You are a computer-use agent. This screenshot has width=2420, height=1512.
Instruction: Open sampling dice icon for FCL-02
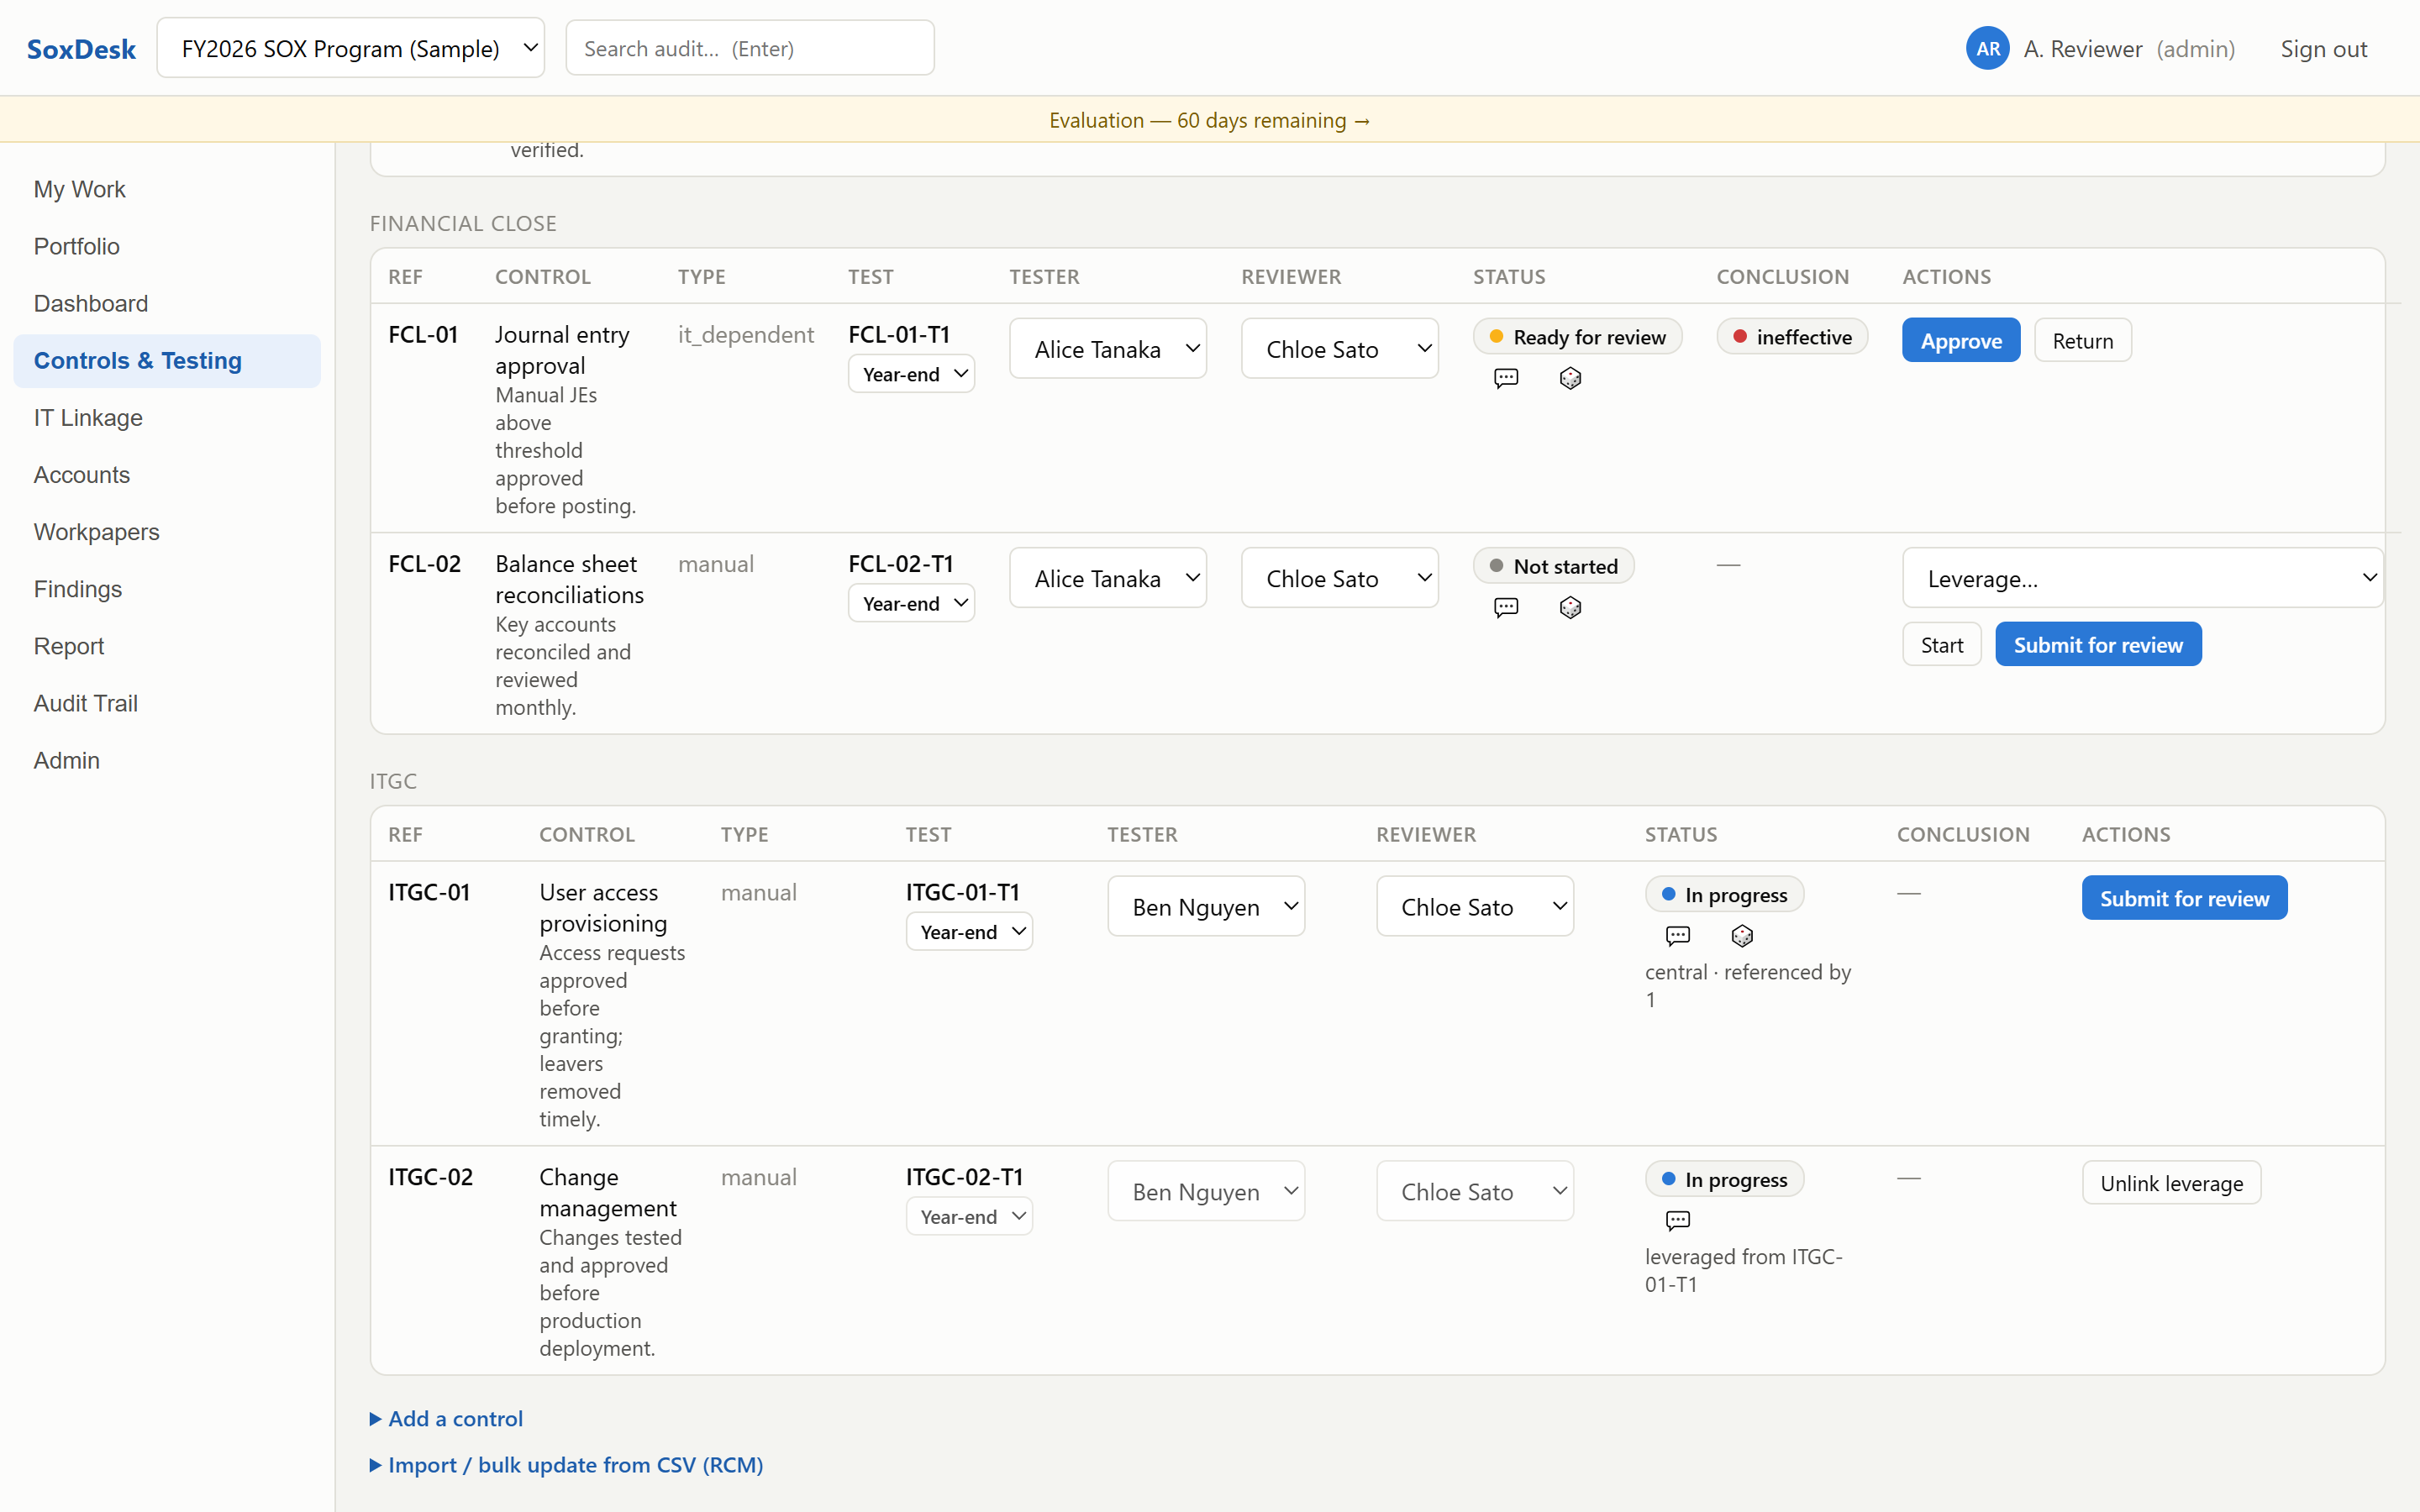(x=1570, y=607)
